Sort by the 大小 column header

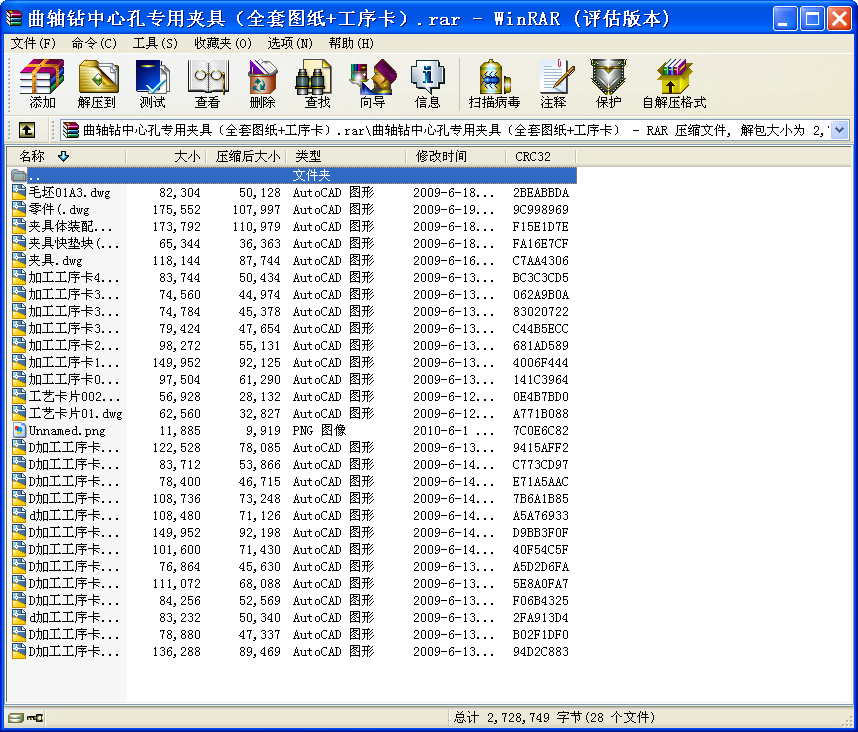coord(166,156)
